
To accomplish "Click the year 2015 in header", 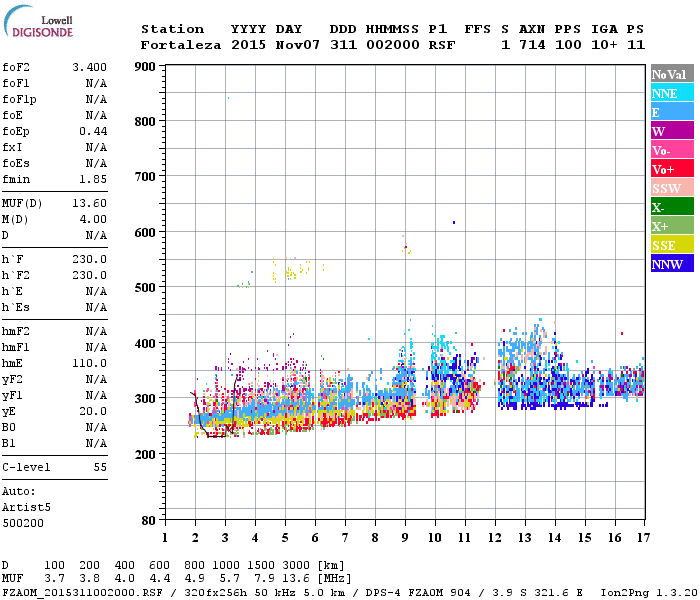I will coord(248,45).
